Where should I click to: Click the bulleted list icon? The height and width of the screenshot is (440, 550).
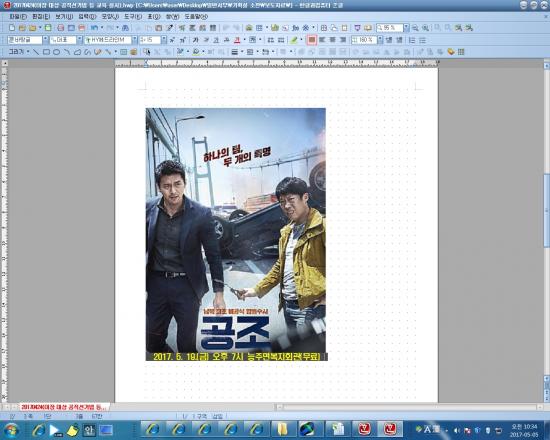tap(423, 40)
